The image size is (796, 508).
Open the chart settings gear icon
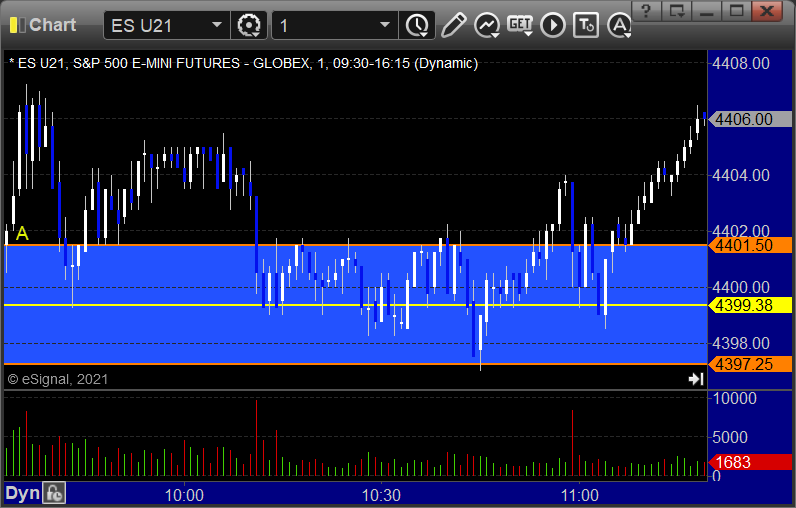pos(249,25)
